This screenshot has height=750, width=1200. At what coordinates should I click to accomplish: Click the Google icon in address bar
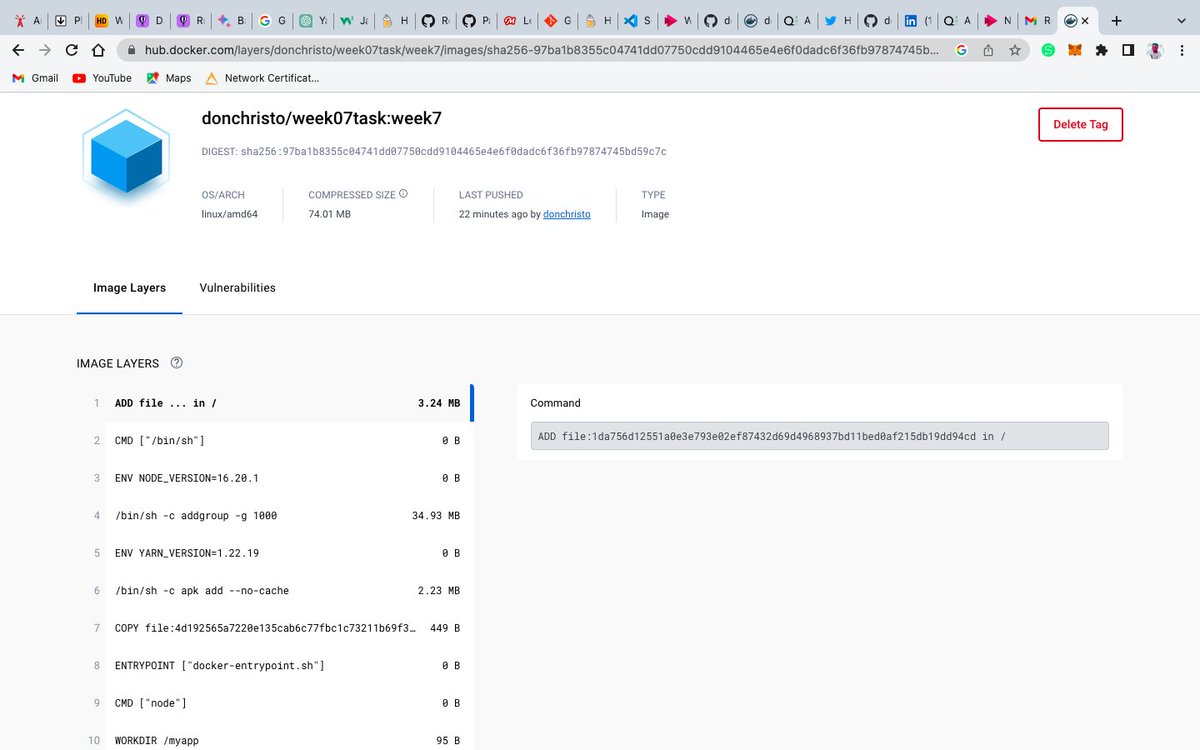[x=961, y=50]
